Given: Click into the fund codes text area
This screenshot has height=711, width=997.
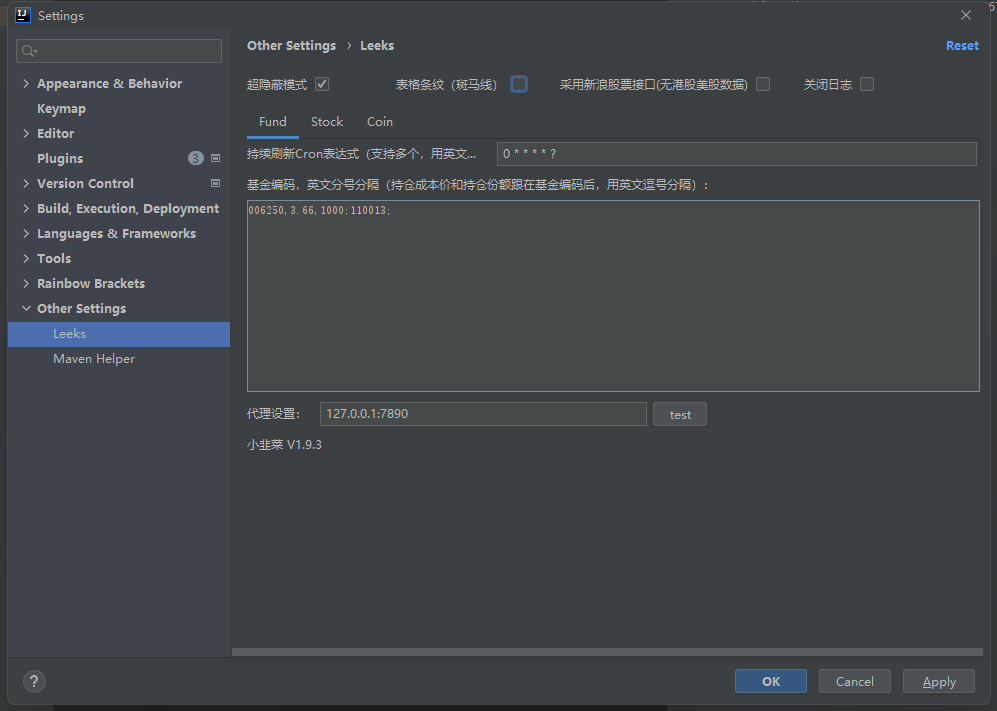Looking at the screenshot, I should tap(613, 296).
